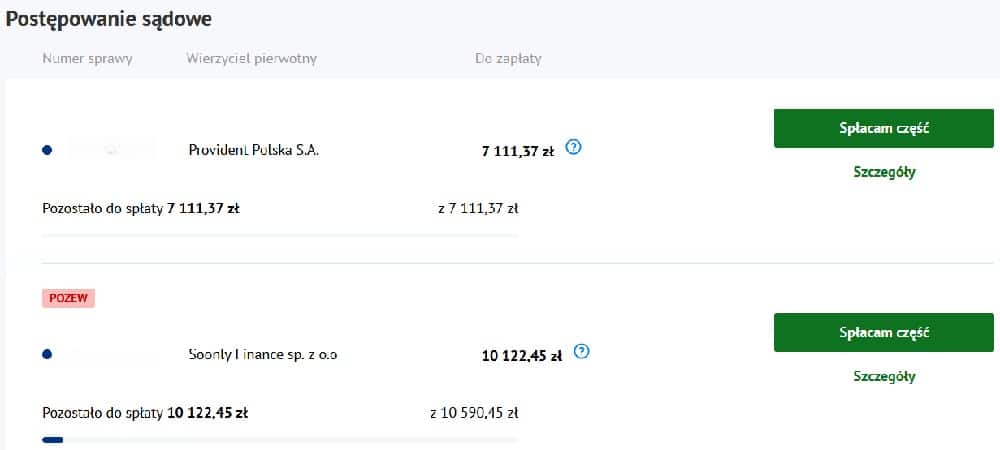Click the bold 10 122,45 zł amount due
The width and height of the screenshot is (1000, 450).
coord(520,355)
